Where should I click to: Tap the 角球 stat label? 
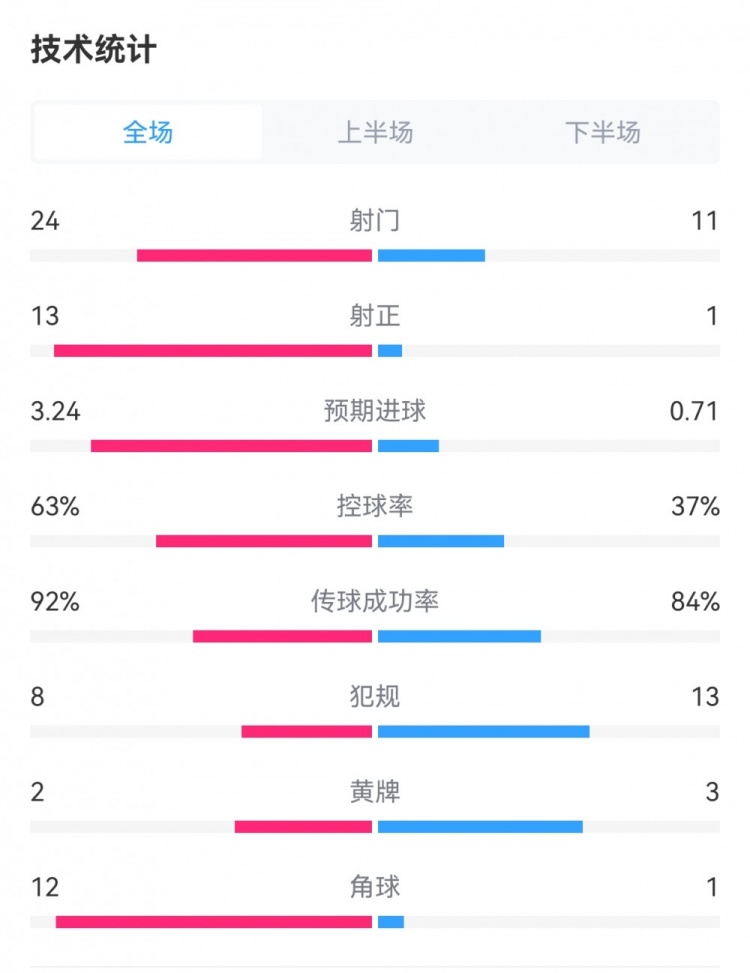pyautogui.click(x=375, y=886)
